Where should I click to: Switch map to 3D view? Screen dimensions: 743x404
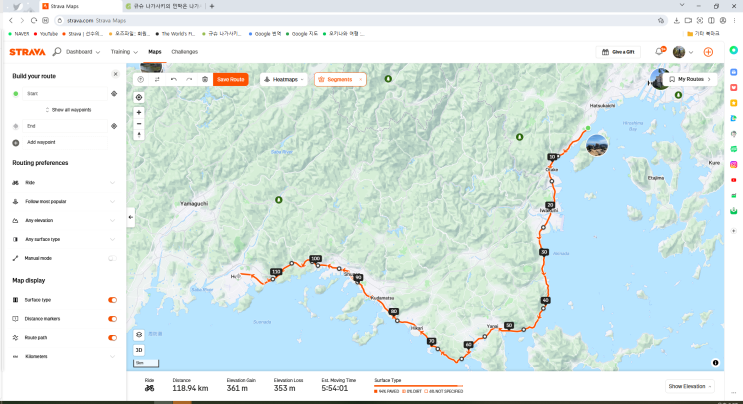(139, 350)
